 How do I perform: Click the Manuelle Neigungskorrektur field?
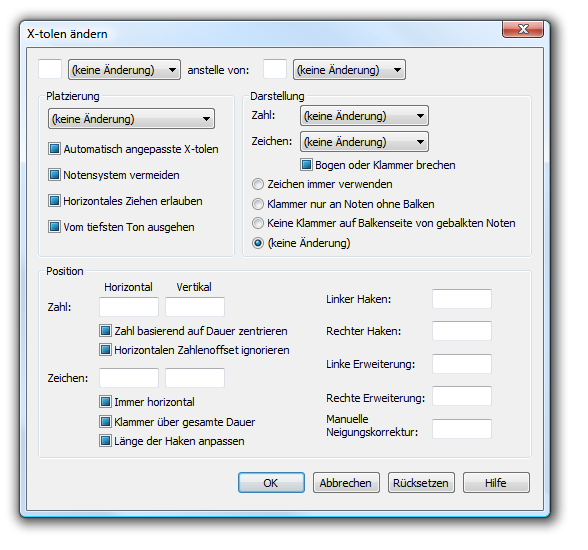pos(462,429)
